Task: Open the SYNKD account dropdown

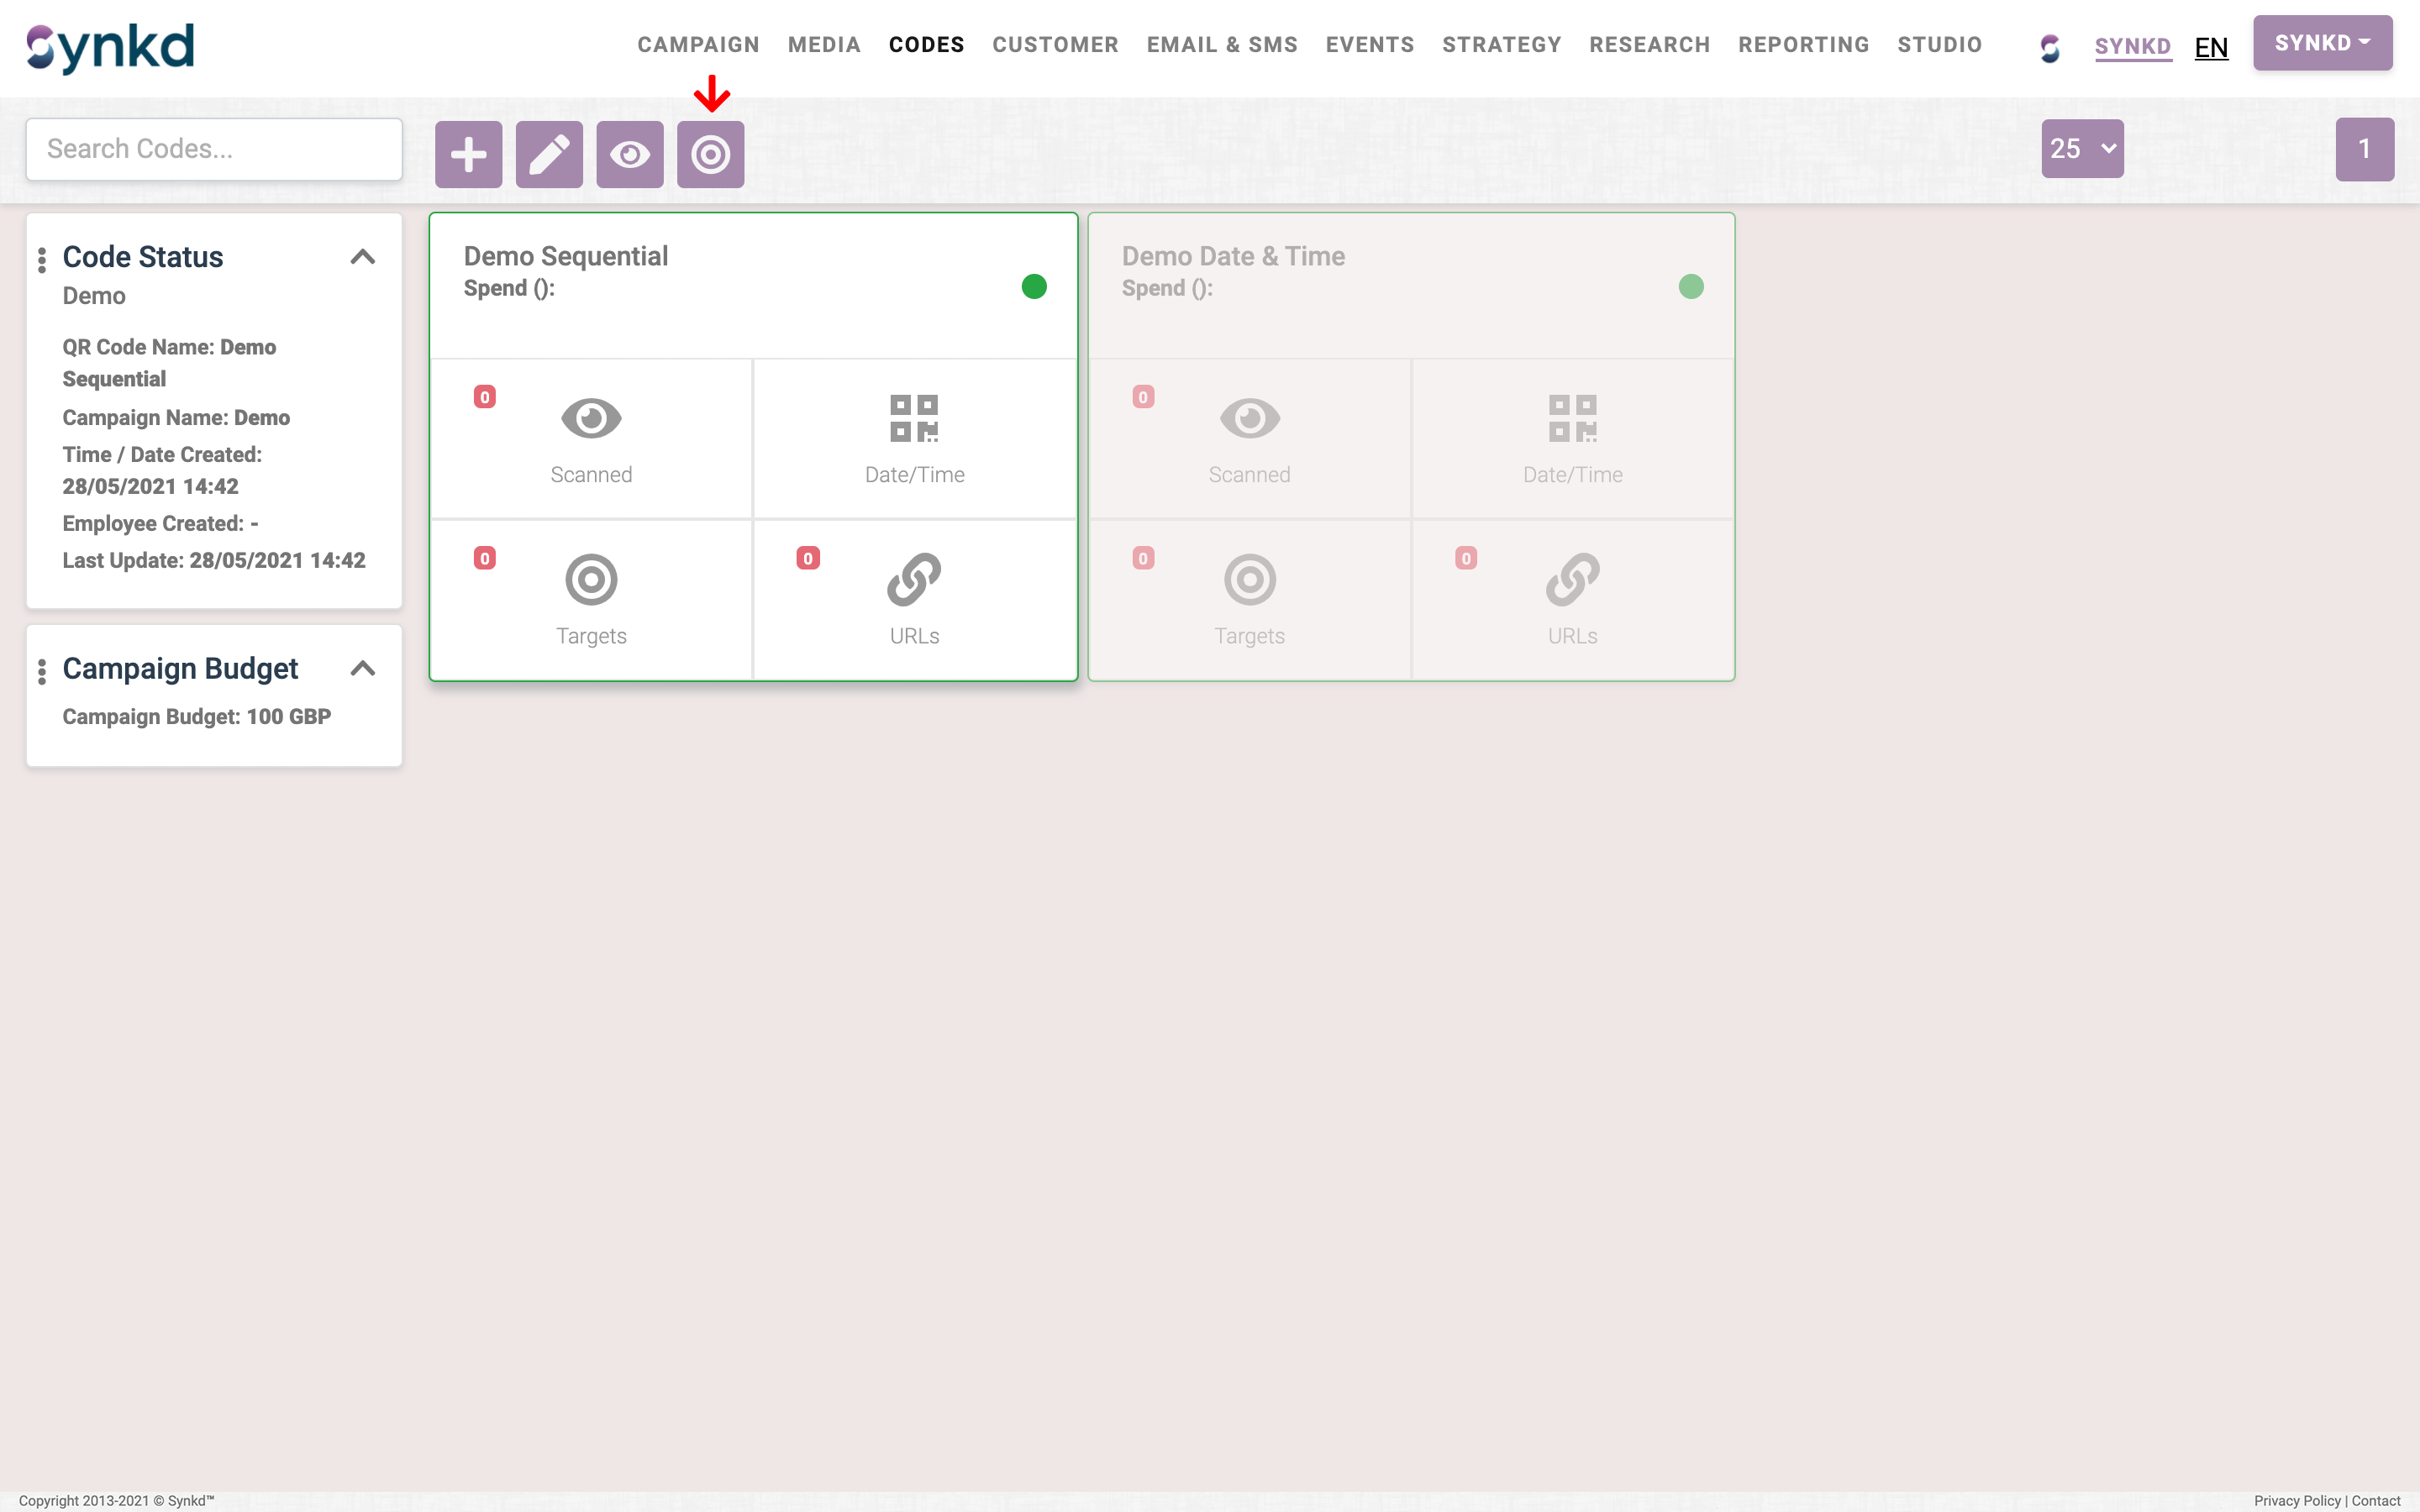Action: [2322, 43]
